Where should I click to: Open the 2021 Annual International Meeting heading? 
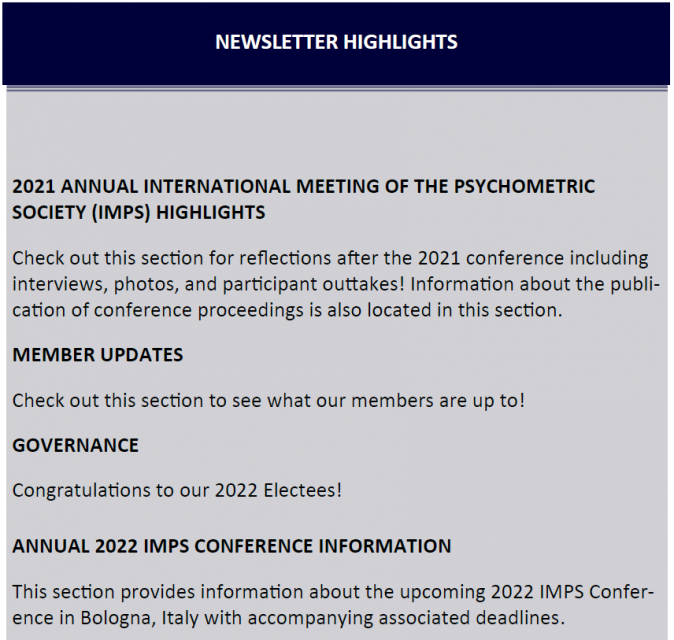point(303,199)
